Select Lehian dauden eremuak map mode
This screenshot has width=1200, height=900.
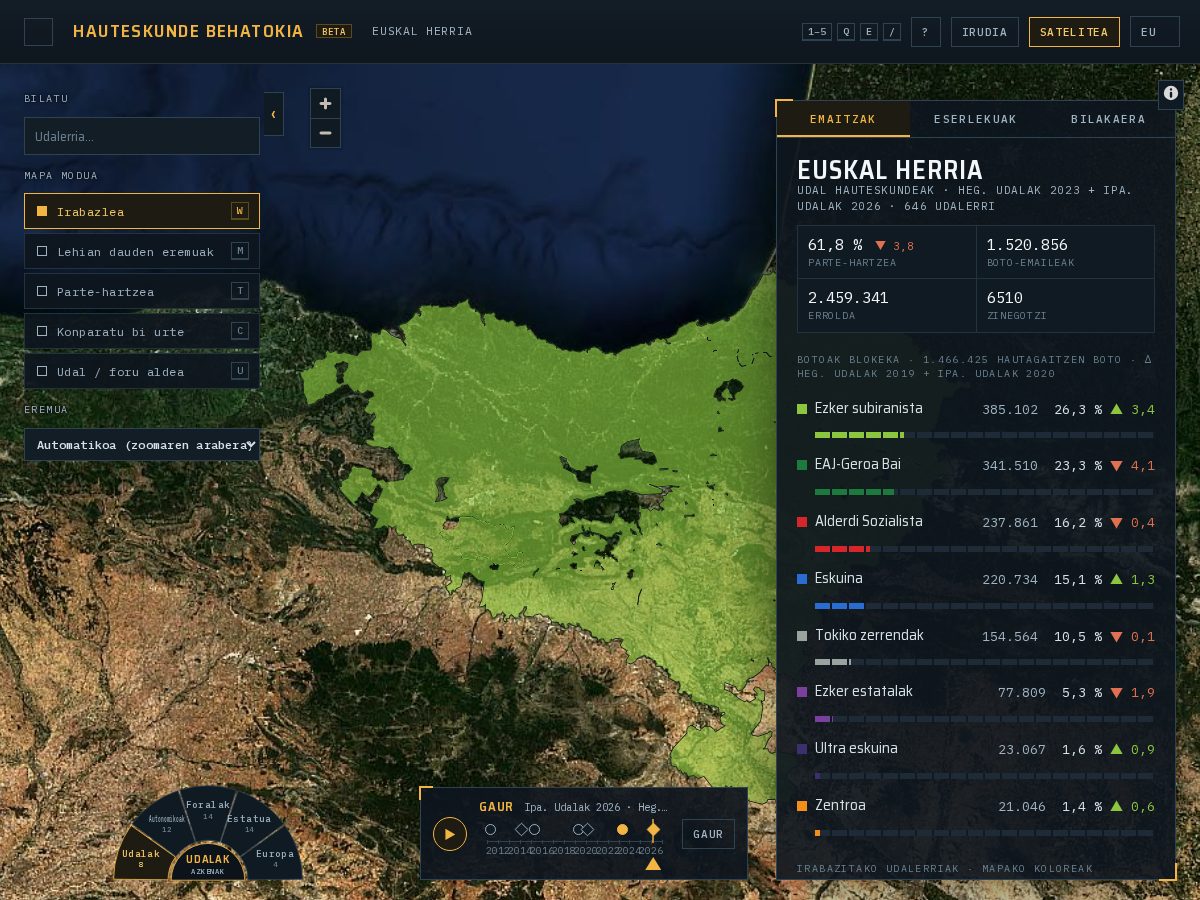click(142, 251)
